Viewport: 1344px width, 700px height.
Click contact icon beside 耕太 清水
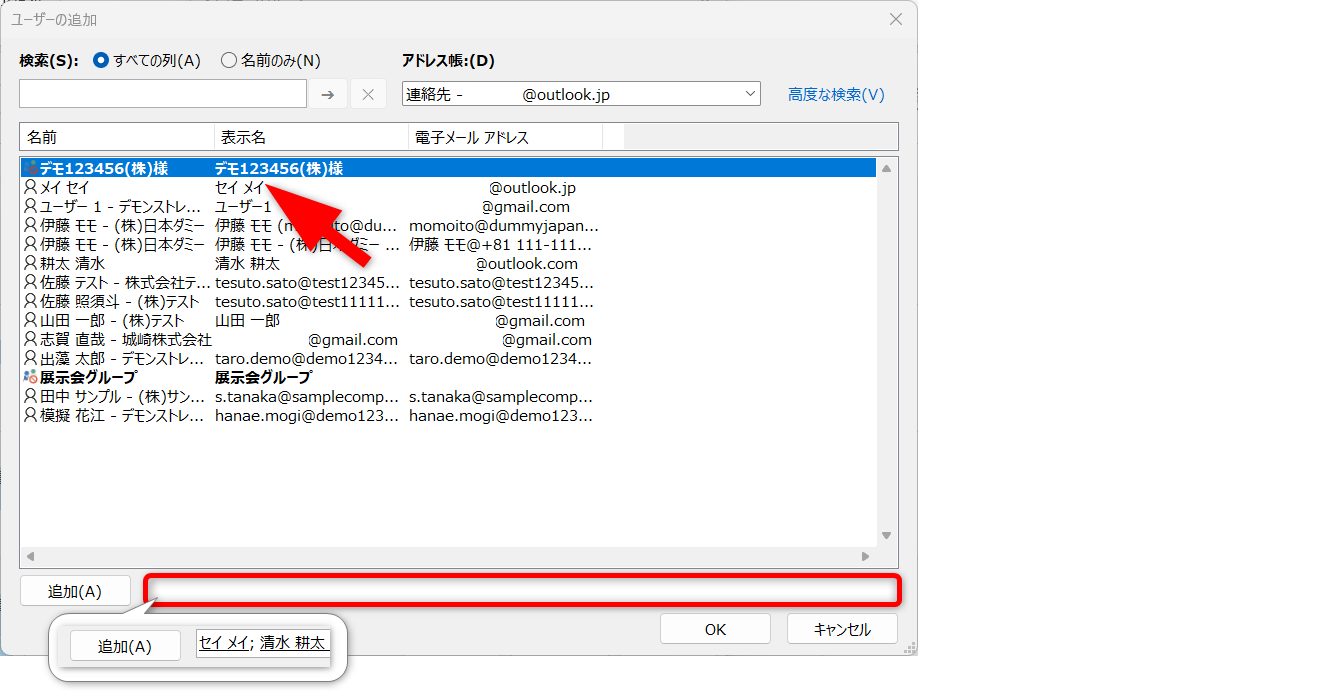(x=30, y=264)
